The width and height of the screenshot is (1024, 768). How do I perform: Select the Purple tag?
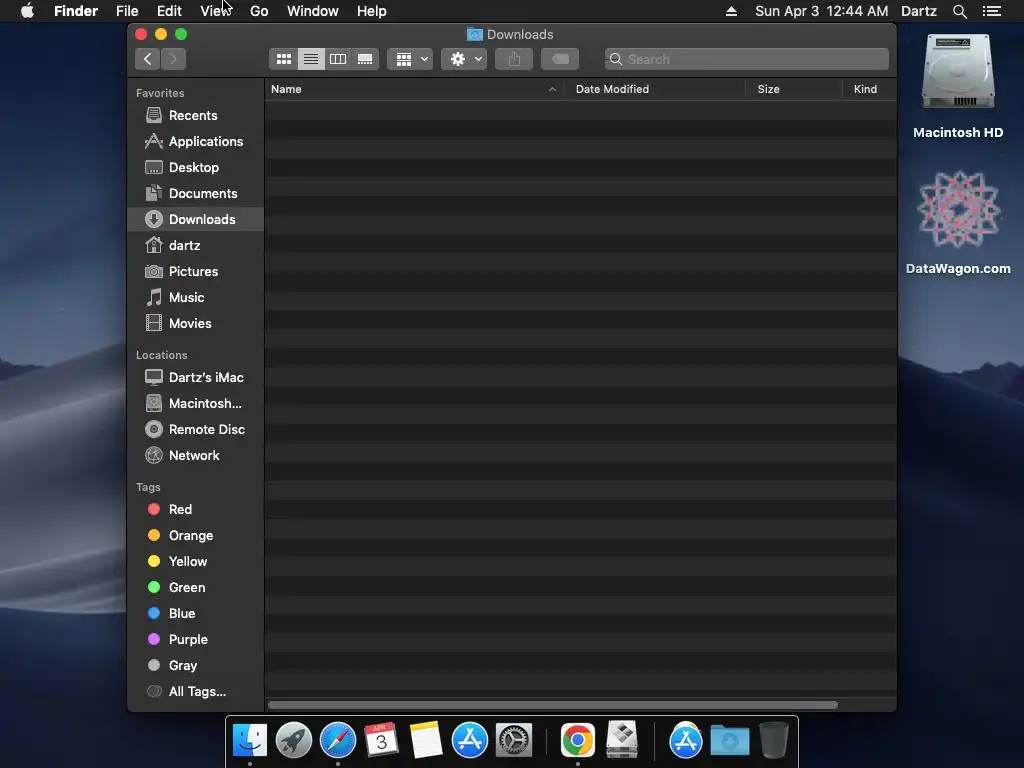coord(195,640)
